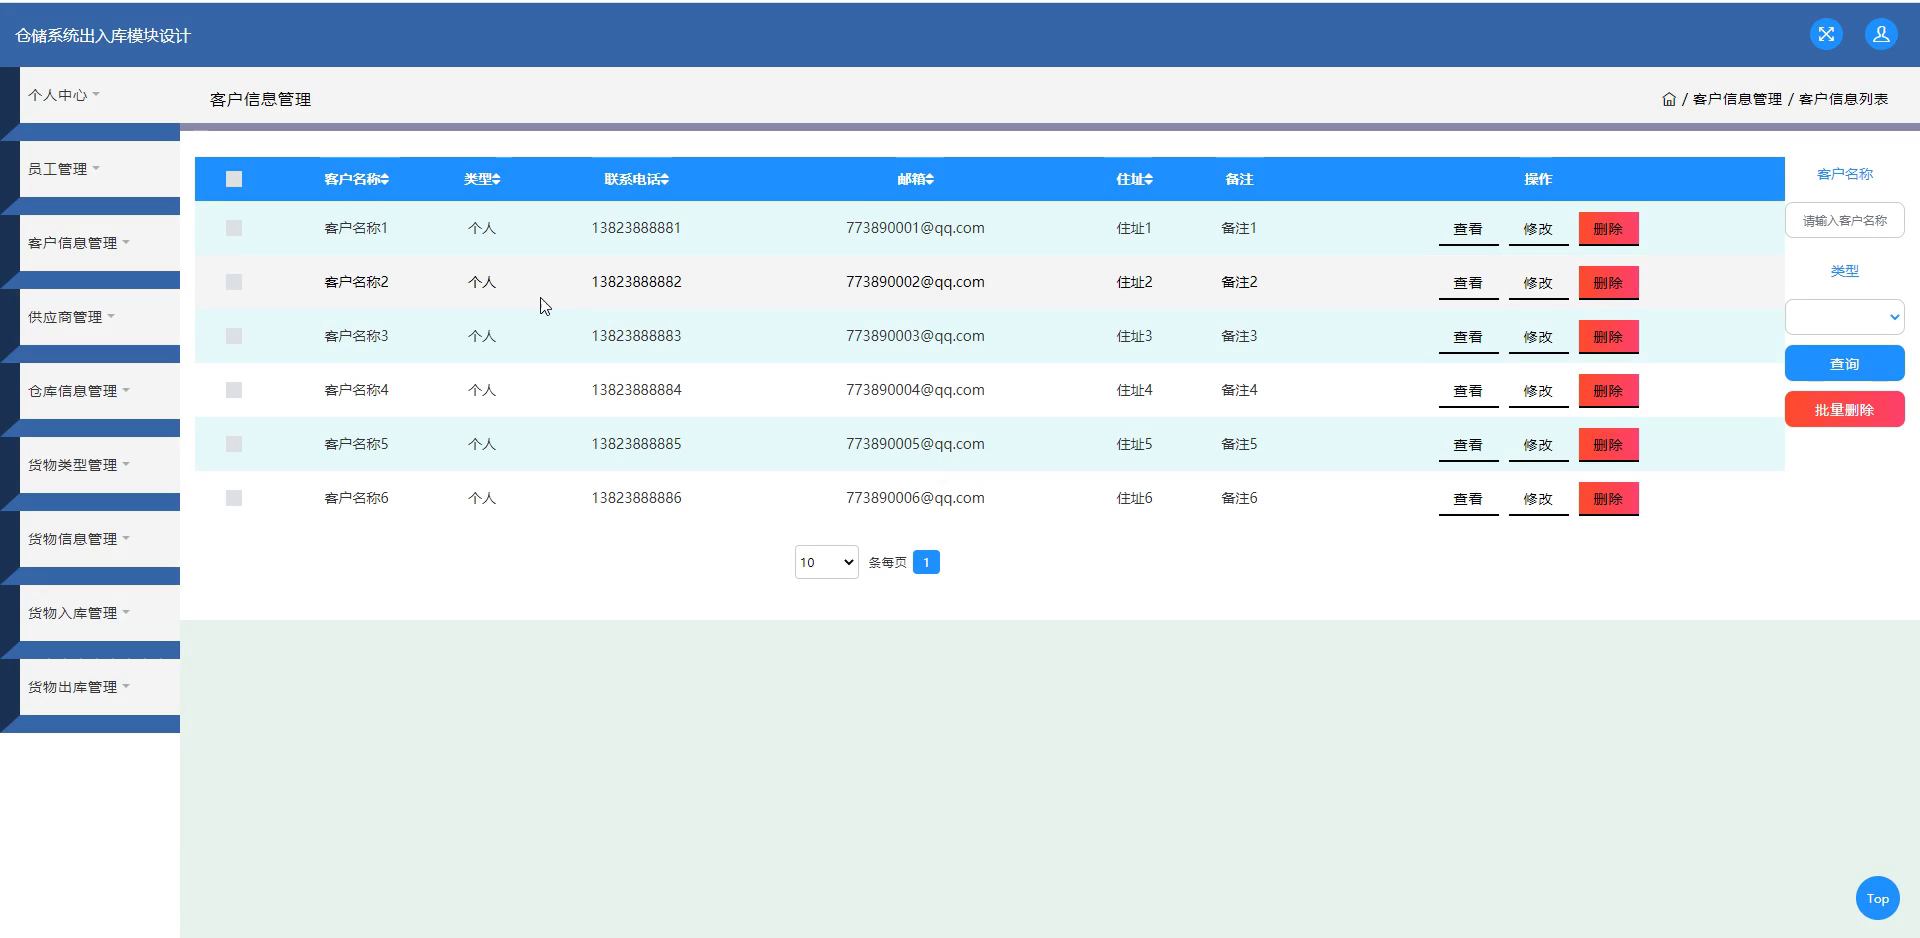Sort by 住址 column header

1134,179
